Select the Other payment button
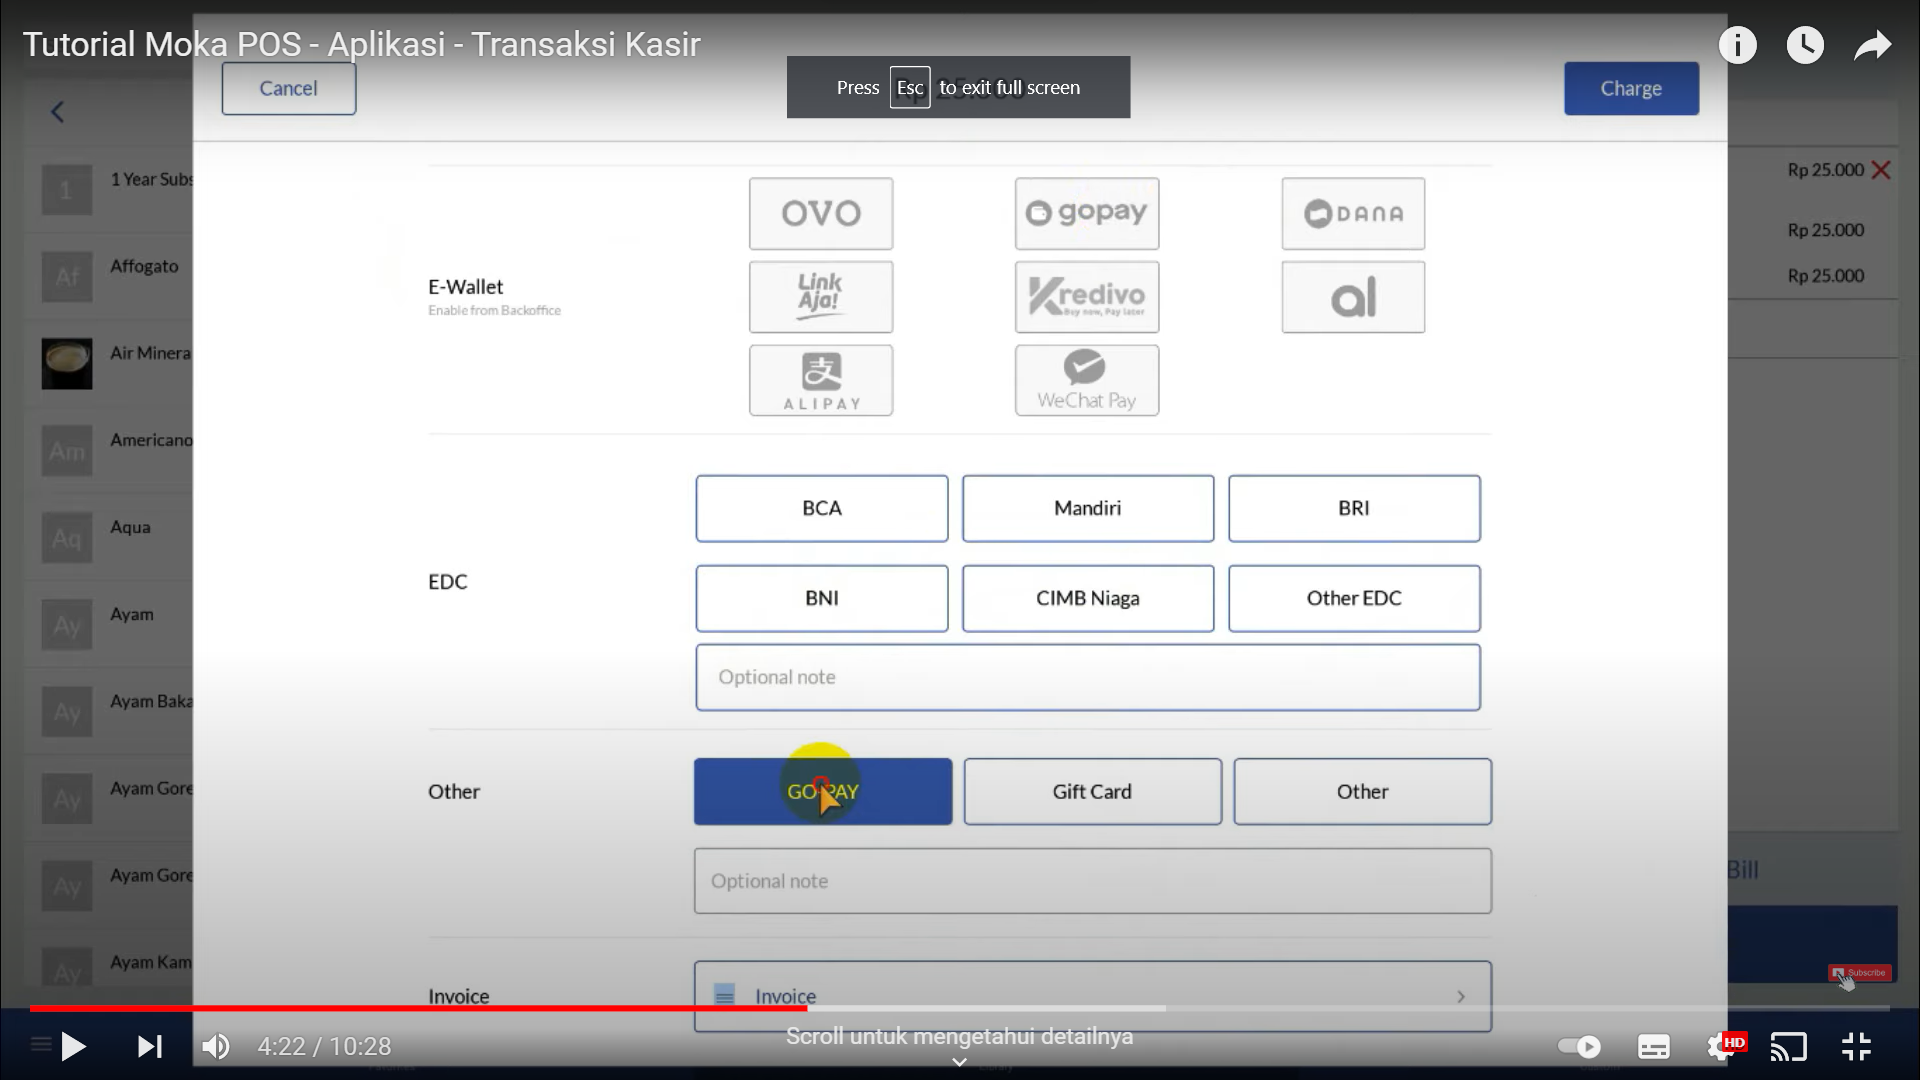The image size is (1920, 1080). [1362, 791]
